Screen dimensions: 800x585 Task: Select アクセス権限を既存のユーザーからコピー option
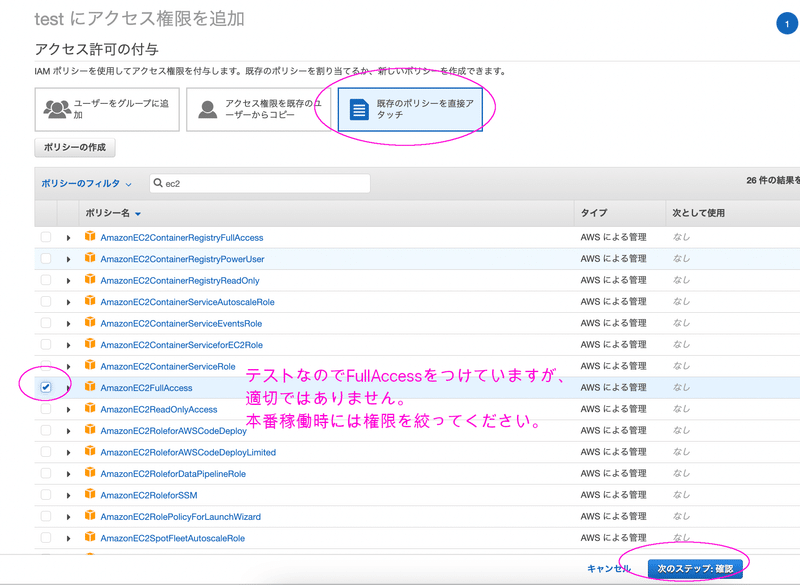(259, 109)
